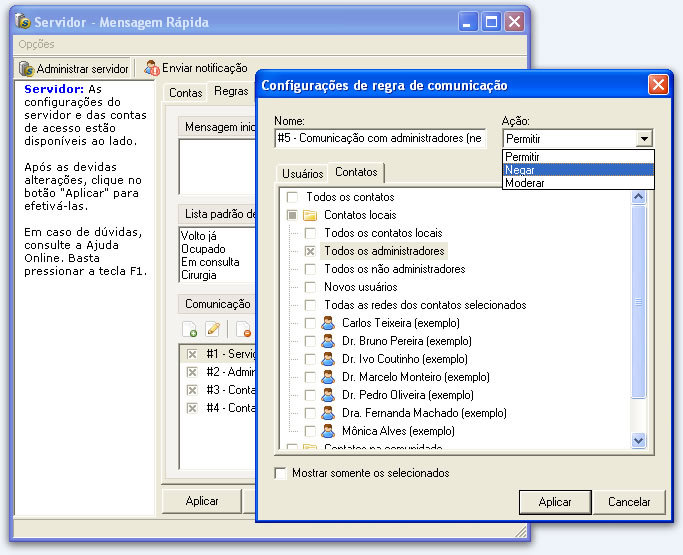Choose Negar in the Ação list

[x=578, y=169]
